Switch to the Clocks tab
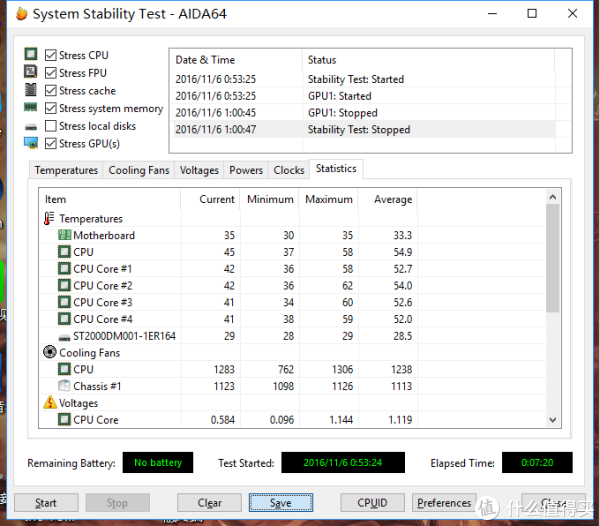 (x=289, y=170)
